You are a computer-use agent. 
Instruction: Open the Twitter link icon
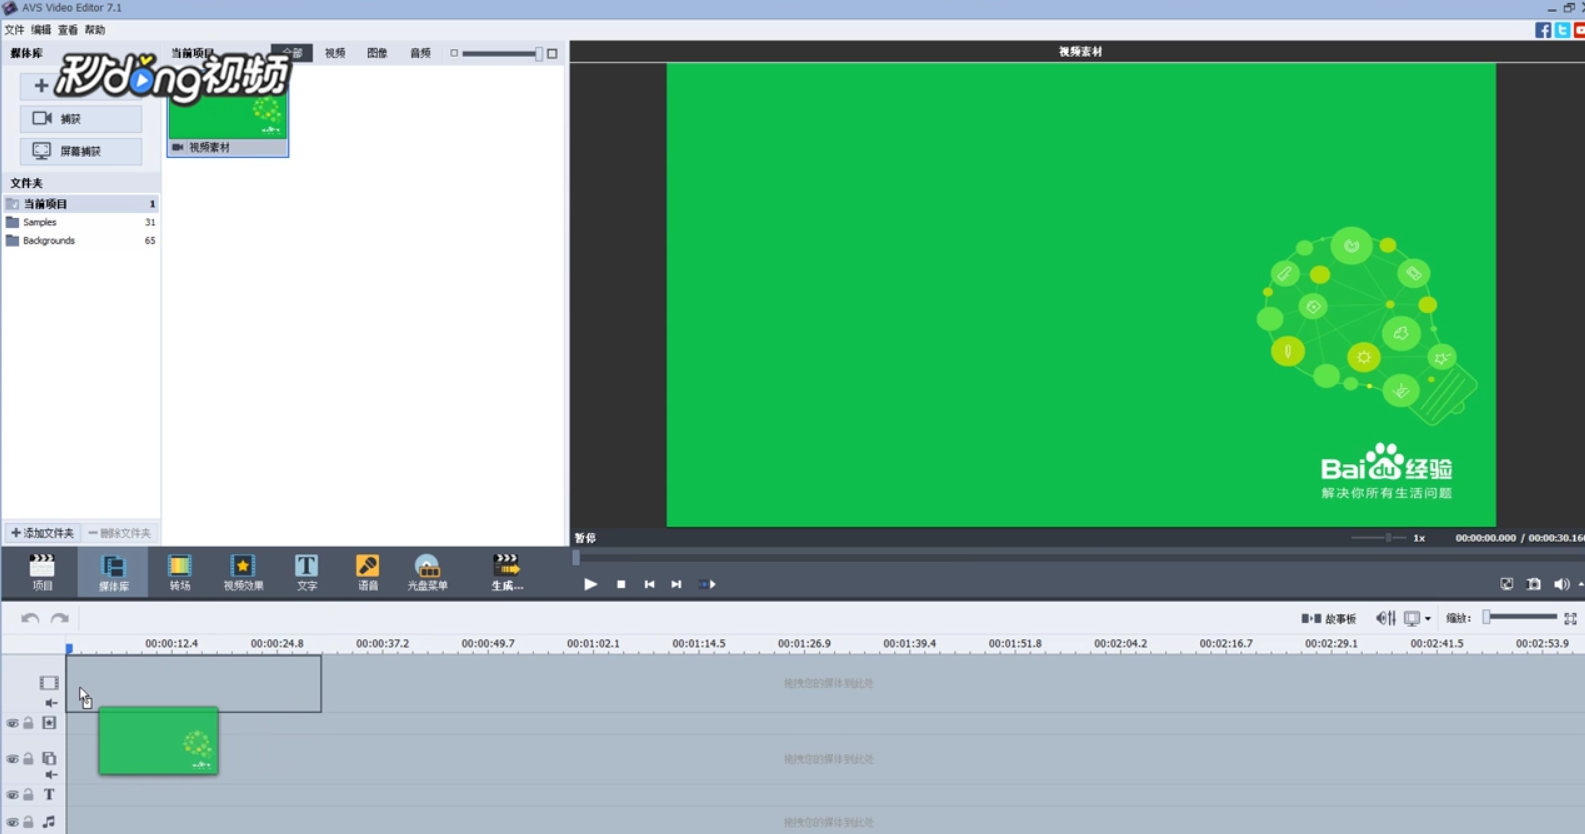pos(1562,30)
